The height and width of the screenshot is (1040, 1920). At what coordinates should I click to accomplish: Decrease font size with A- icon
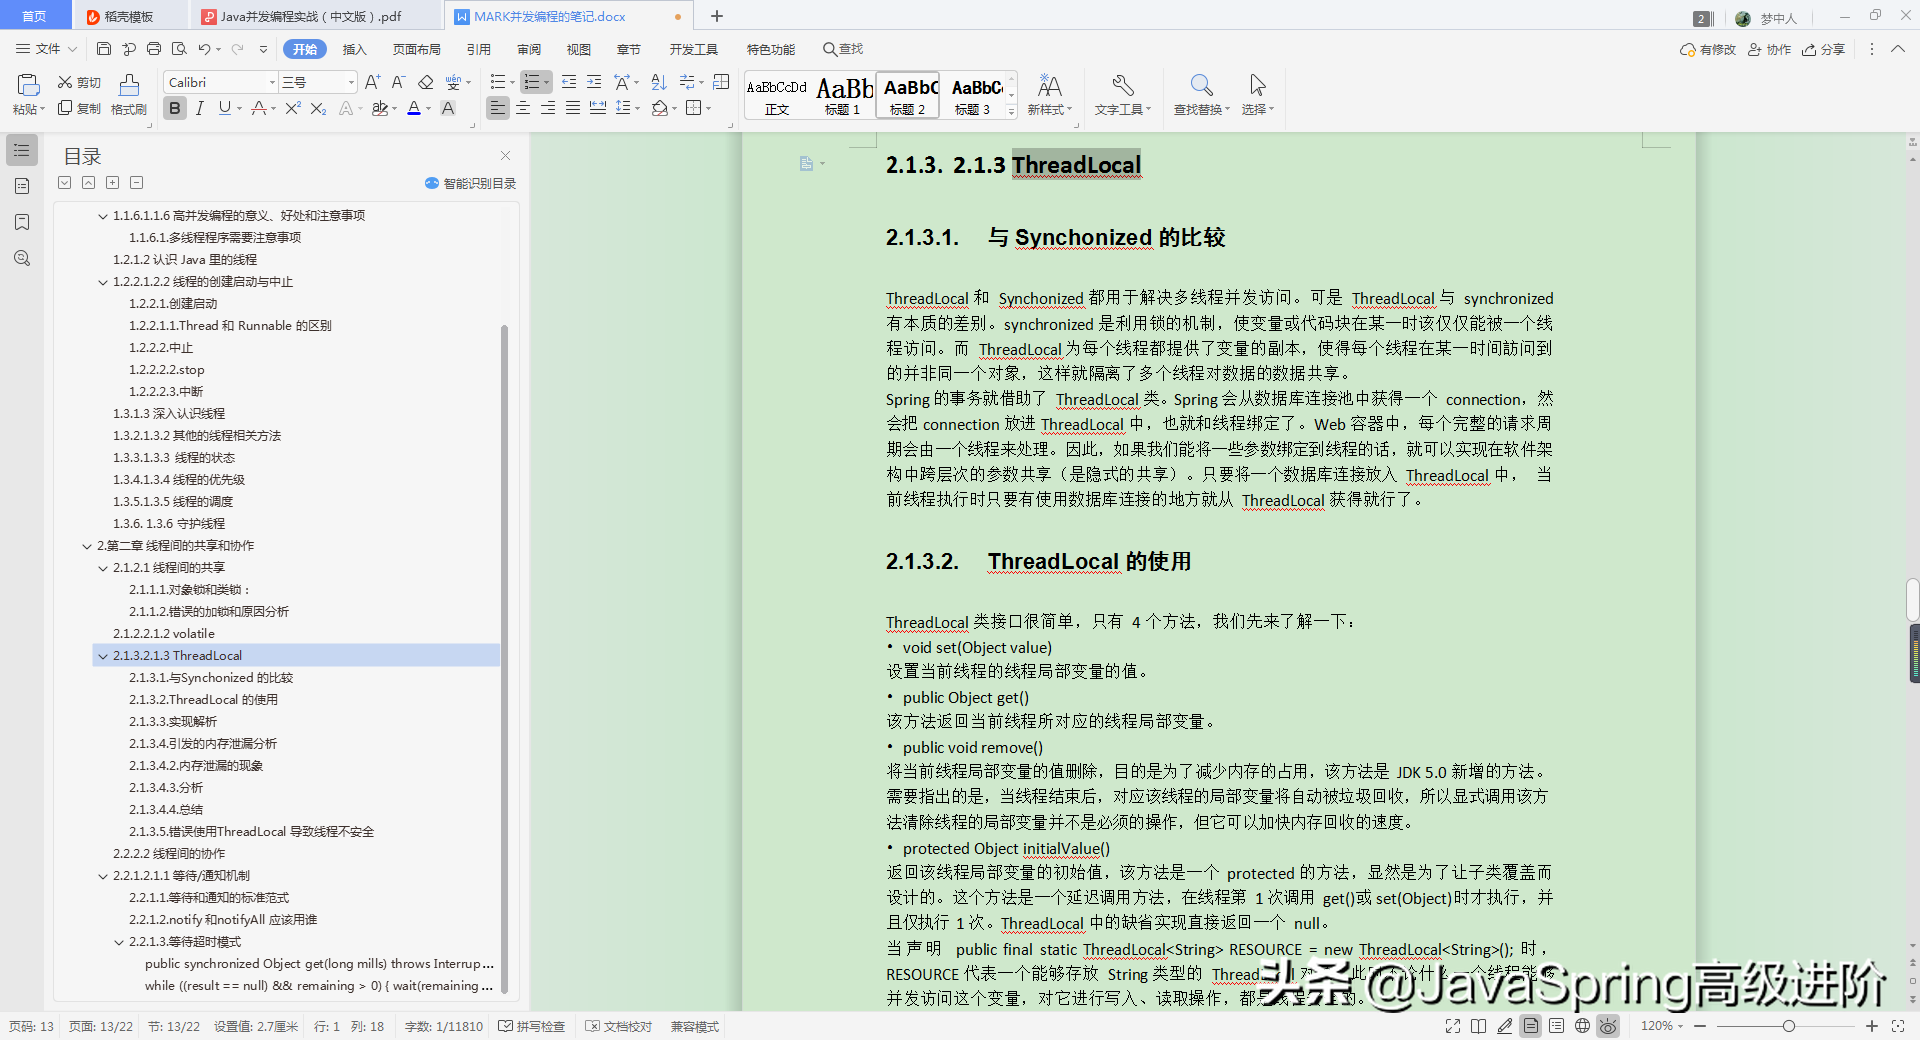(x=398, y=82)
